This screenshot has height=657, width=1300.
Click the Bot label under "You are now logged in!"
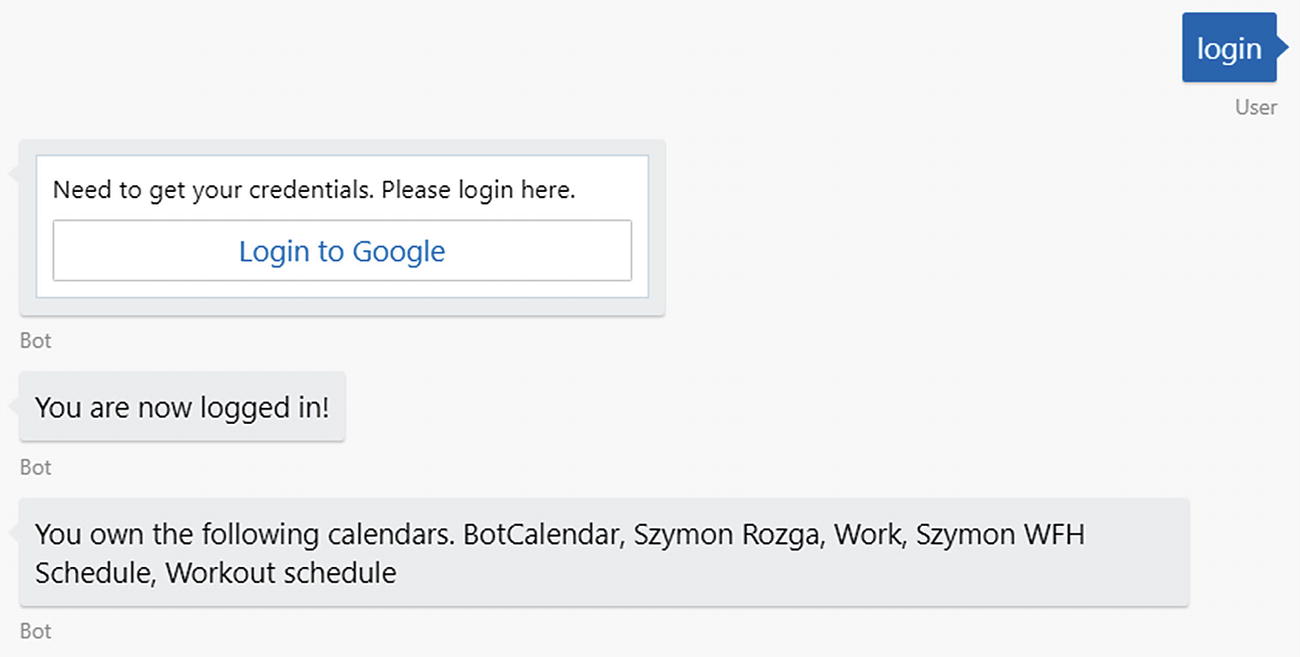click(x=35, y=467)
